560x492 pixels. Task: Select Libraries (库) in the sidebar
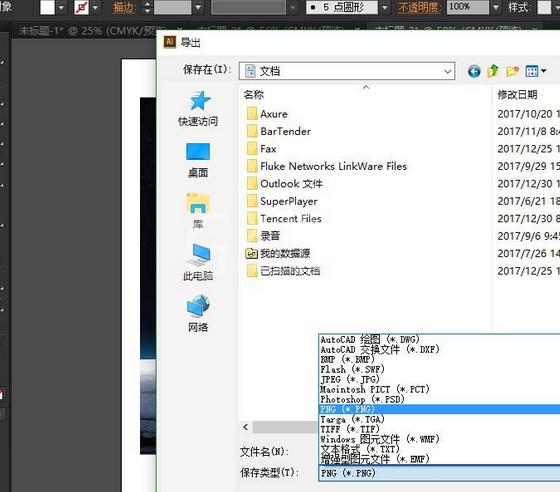[198, 211]
